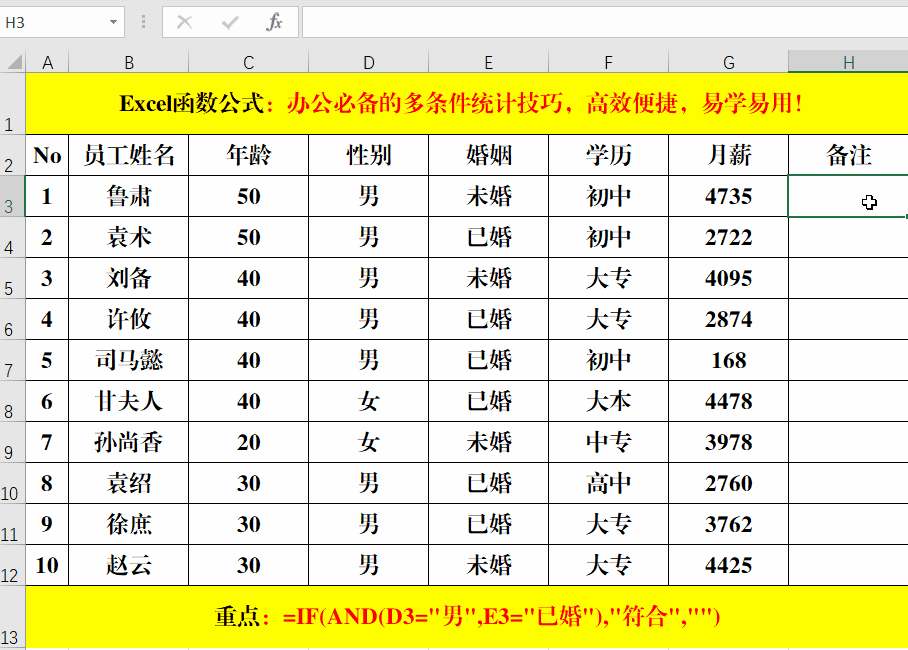This screenshot has width=908, height=650.
Task: Click salary cell '2760'
Action: 728,483
